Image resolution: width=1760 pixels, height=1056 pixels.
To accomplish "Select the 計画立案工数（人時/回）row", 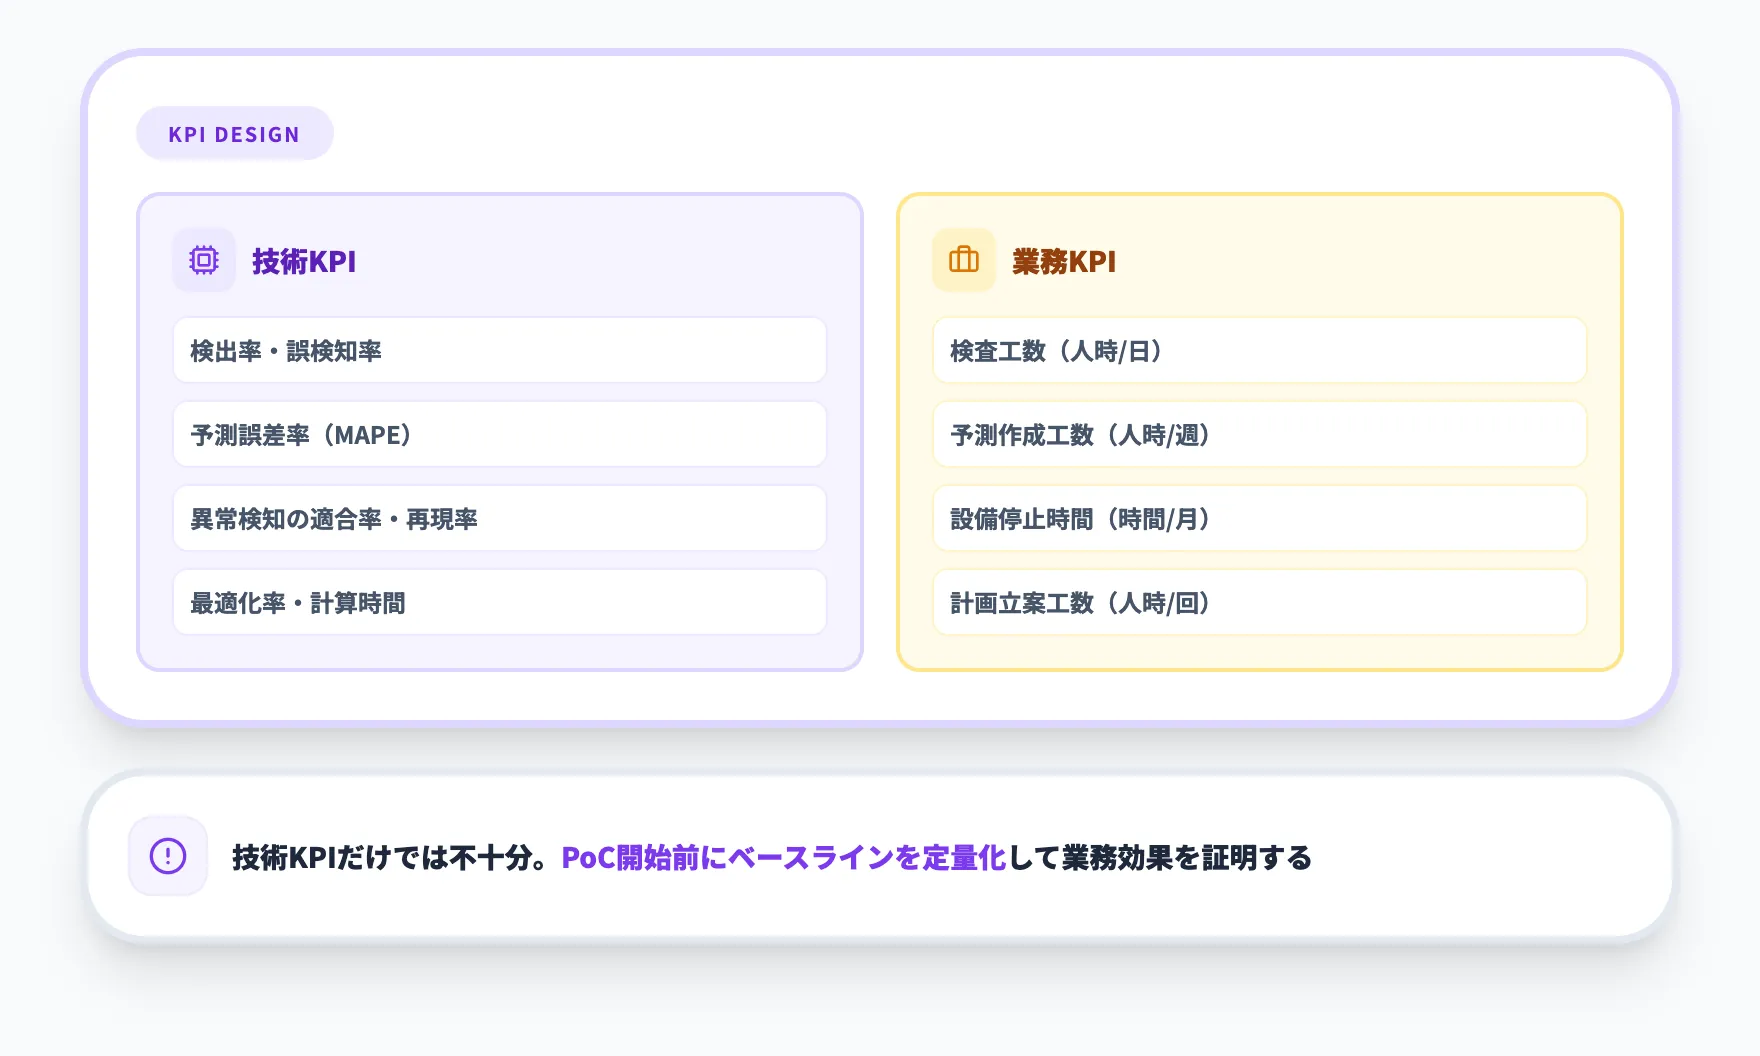I will (x=1259, y=602).
